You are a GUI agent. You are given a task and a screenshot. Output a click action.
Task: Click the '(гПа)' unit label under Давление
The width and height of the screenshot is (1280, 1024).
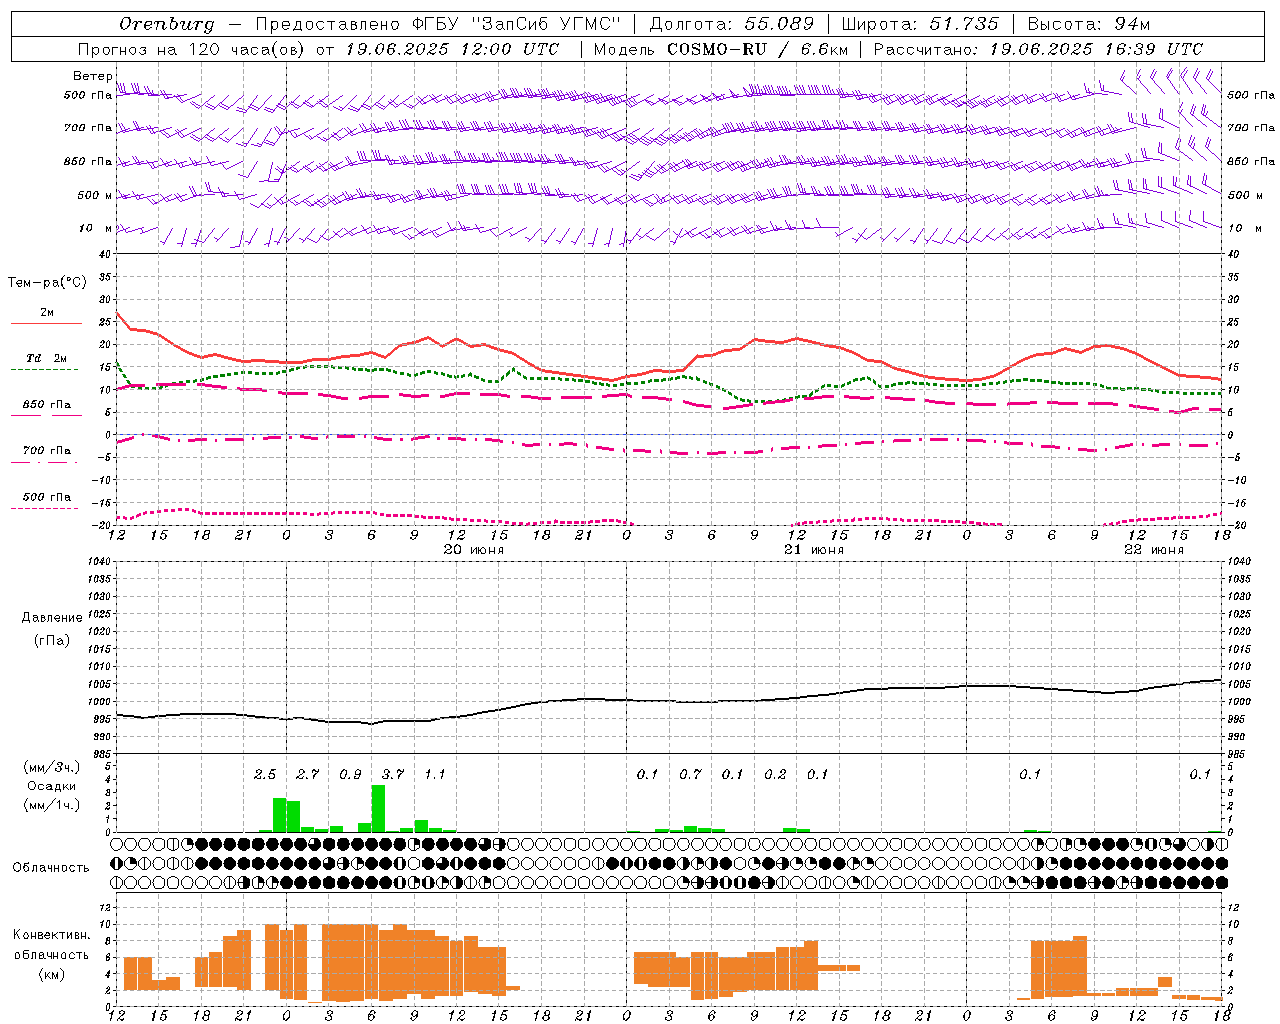pyautogui.click(x=52, y=640)
